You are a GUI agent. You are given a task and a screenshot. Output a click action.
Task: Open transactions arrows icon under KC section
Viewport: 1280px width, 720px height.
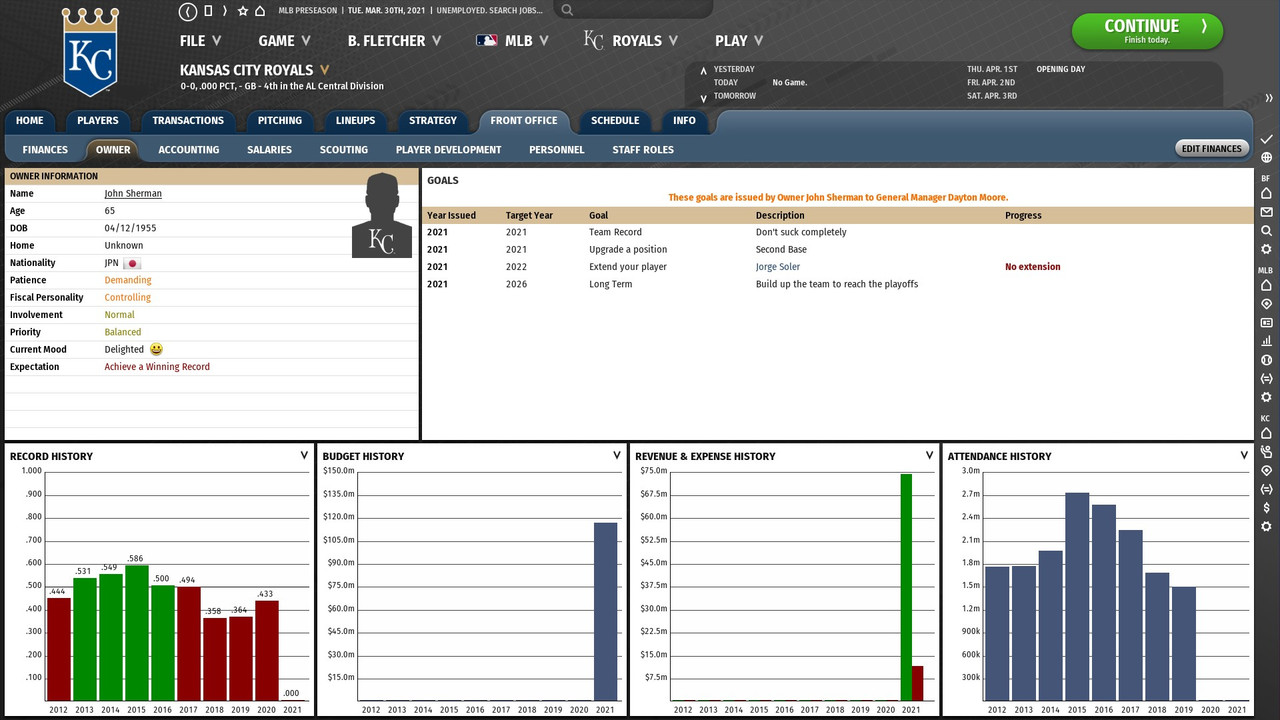[x=1266, y=489]
